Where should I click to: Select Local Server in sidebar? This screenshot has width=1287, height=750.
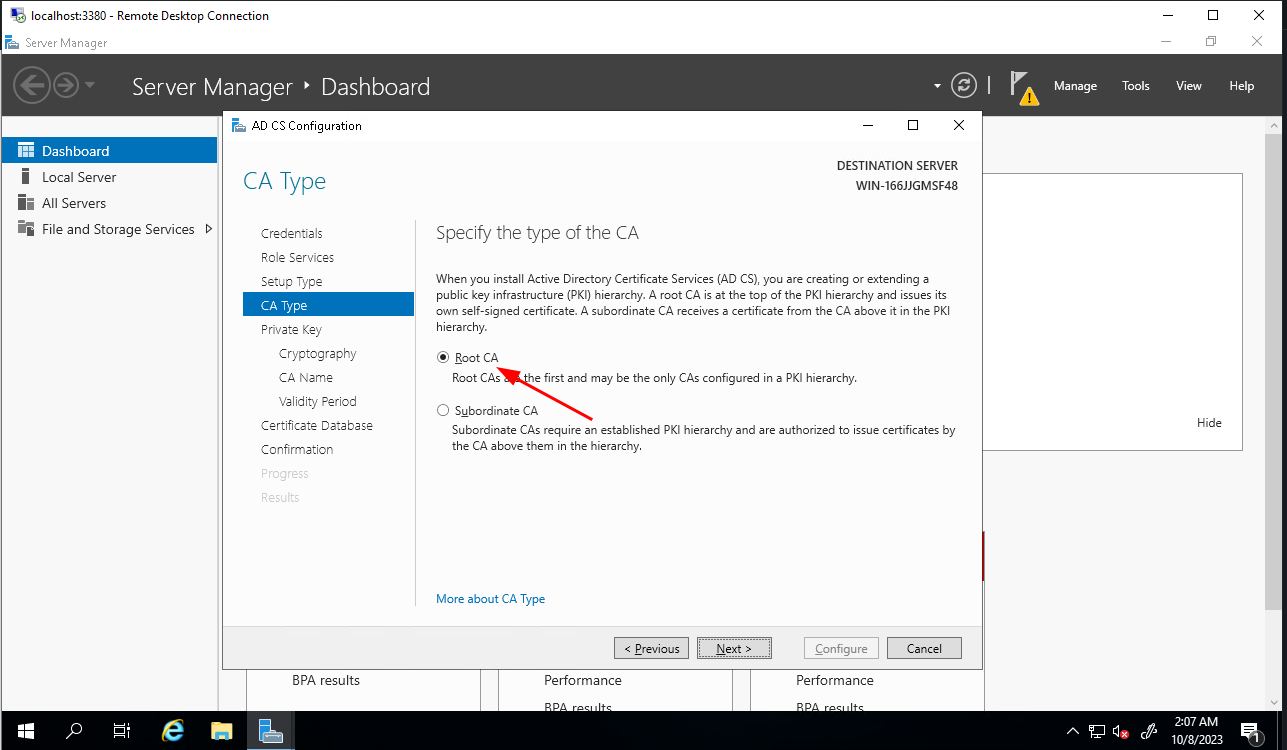pyautogui.click(x=79, y=177)
